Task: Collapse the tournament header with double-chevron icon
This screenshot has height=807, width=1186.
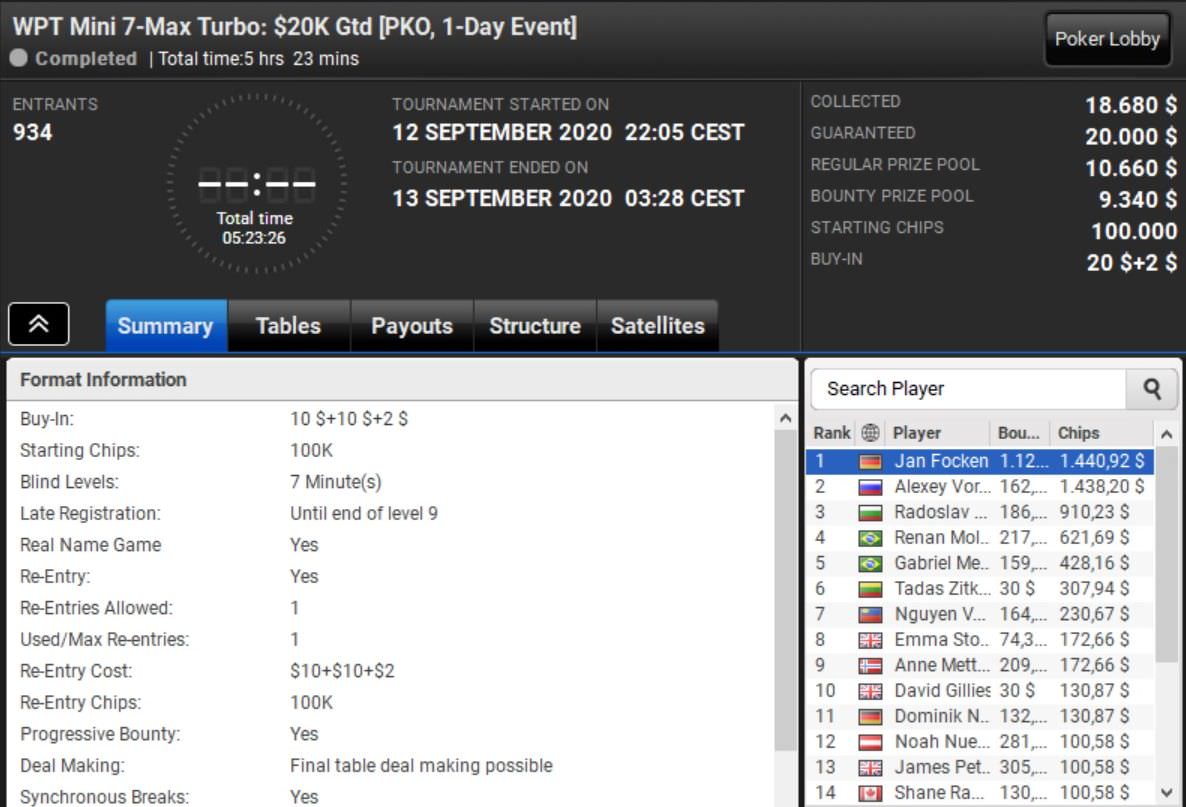Action: [x=39, y=324]
